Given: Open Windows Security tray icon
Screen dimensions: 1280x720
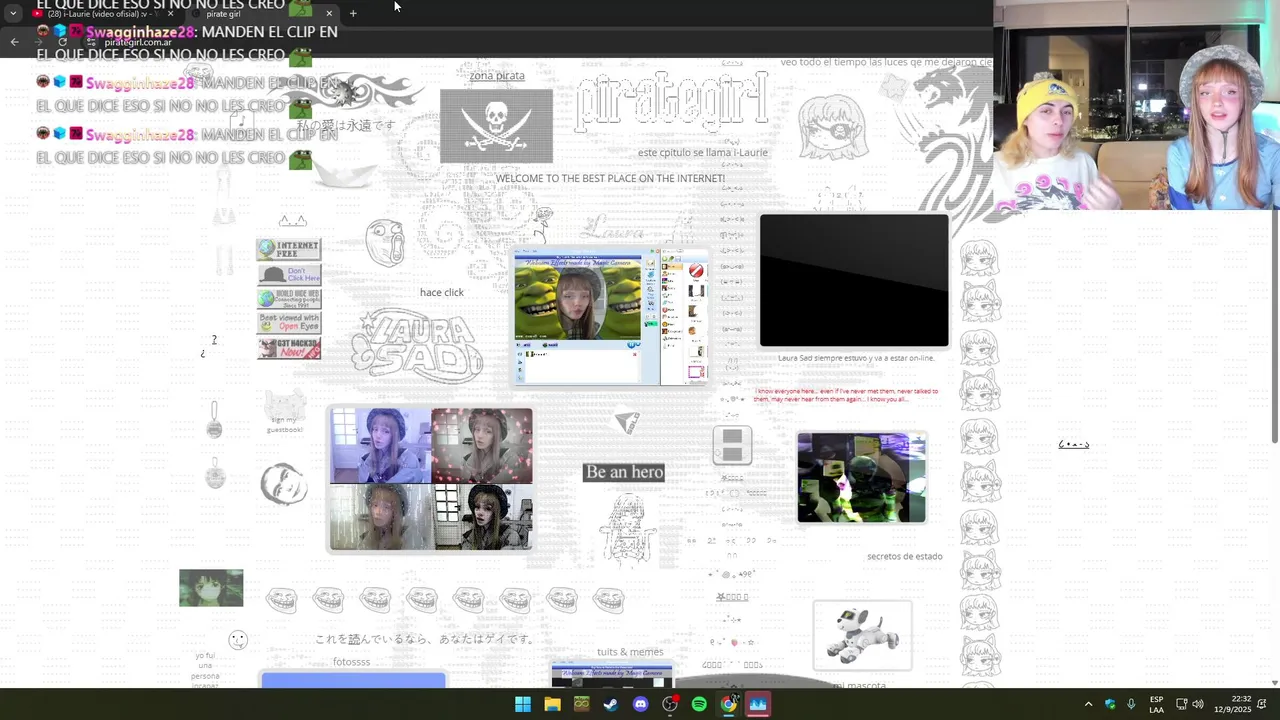Looking at the screenshot, I should tap(1110, 704).
